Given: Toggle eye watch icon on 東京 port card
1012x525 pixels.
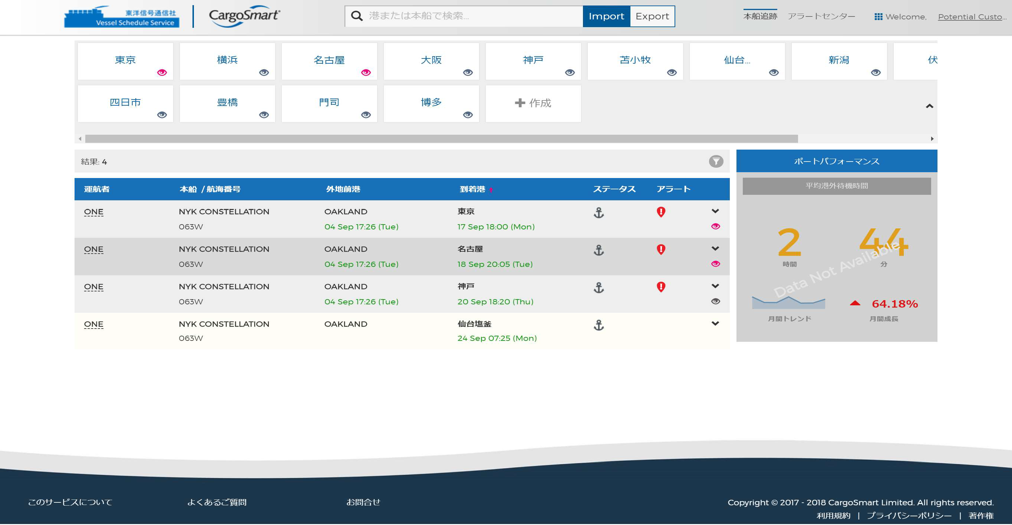Looking at the screenshot, I should coord(162,73).
